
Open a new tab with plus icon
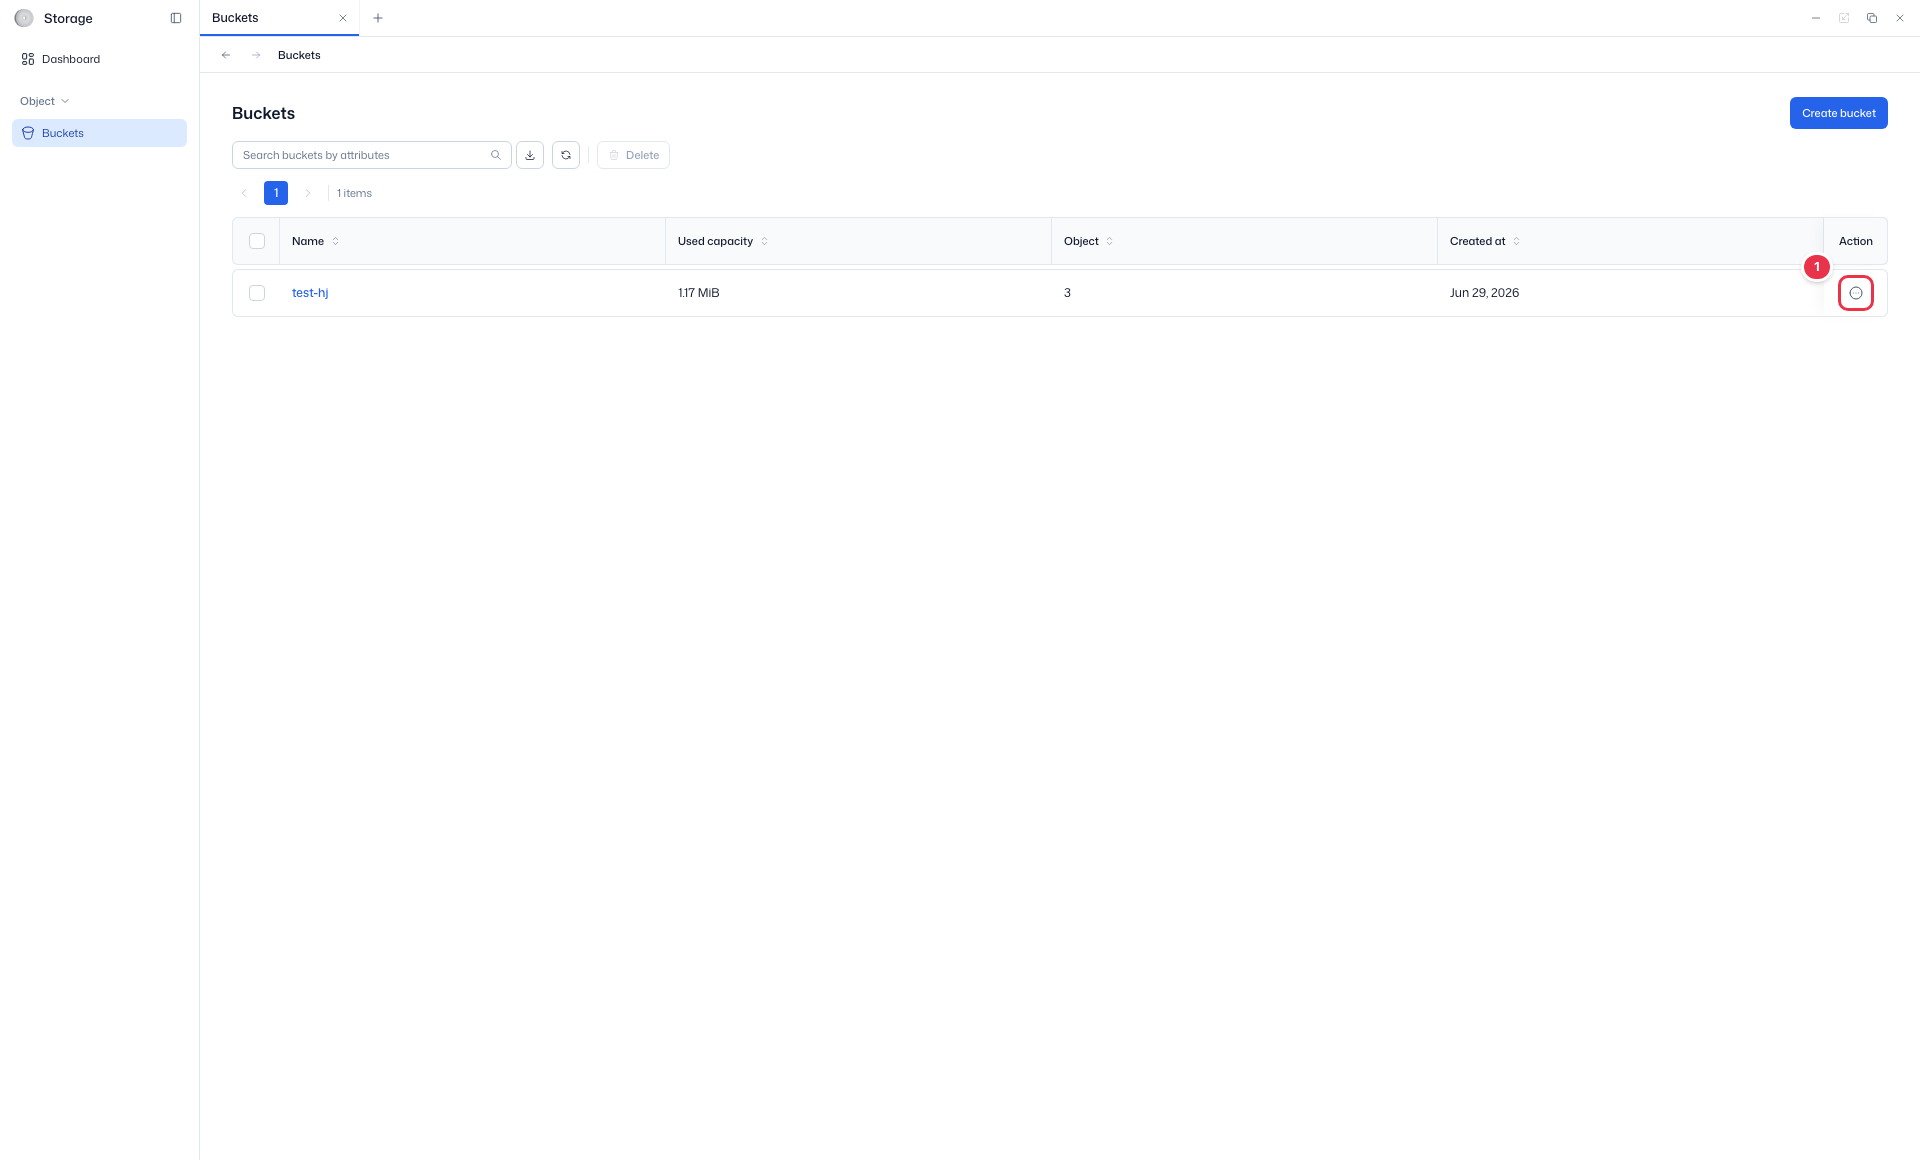(378, 18)
